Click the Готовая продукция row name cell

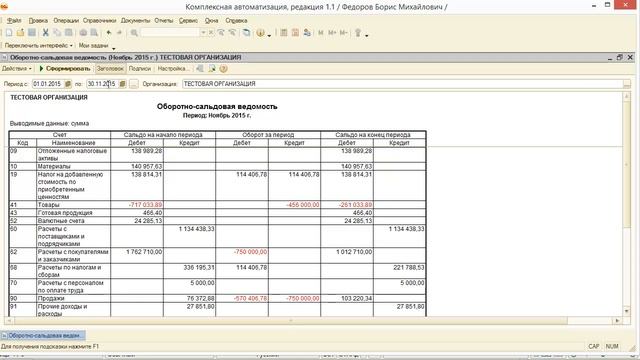pyautogui.click(x=73, y=213)
